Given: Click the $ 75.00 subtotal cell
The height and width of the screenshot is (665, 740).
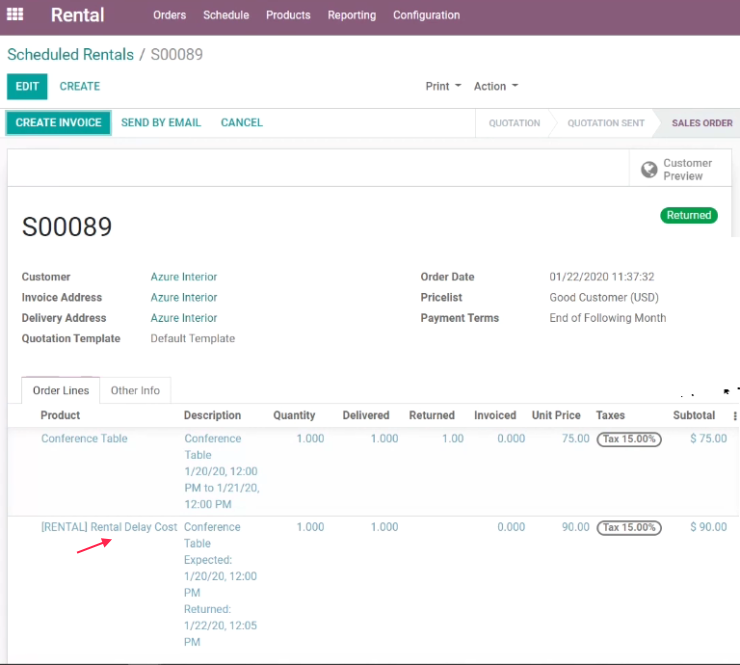Looking at the screenshot, I should click(708, 439).
